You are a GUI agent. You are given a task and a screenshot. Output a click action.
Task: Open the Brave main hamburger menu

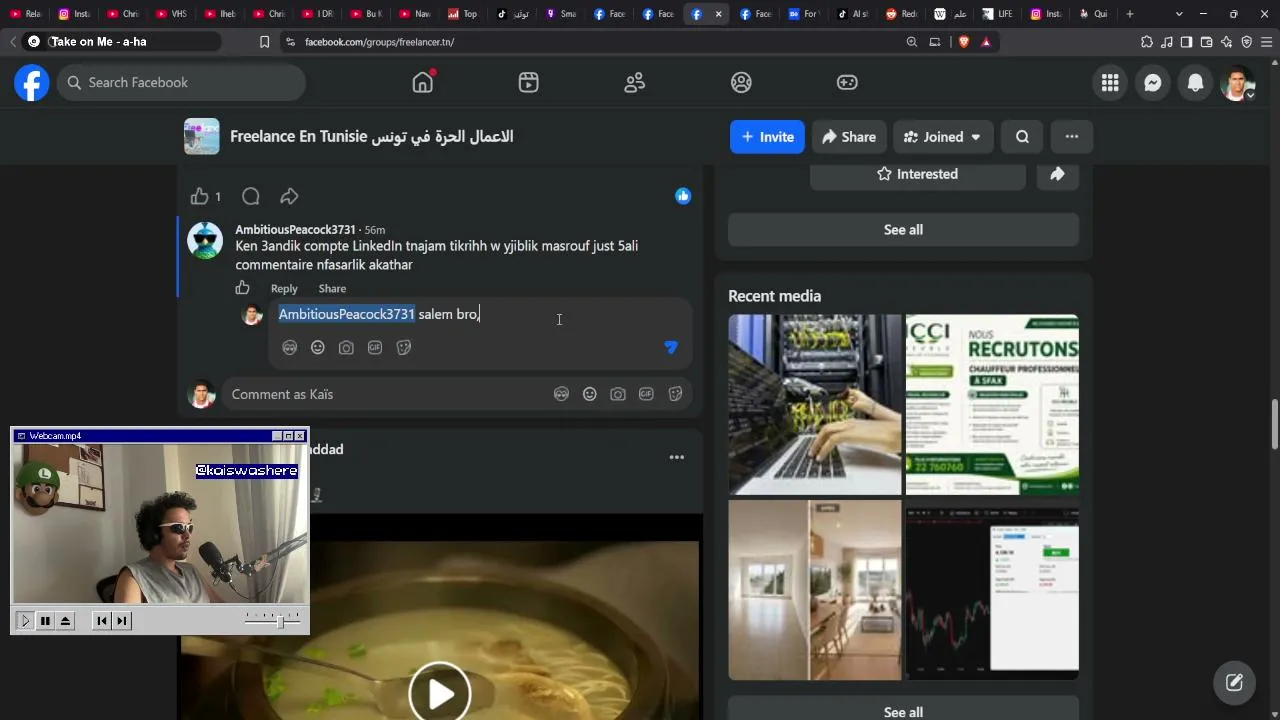(1266, 42)
